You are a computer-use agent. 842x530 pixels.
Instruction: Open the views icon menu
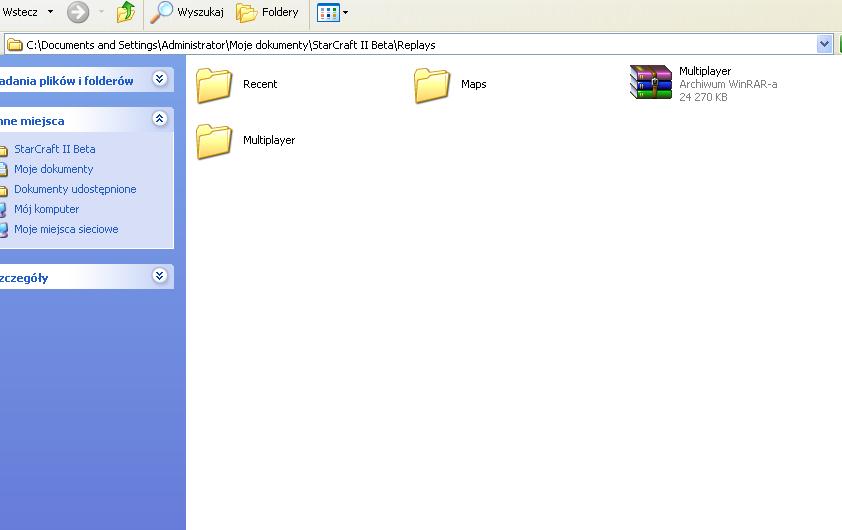coord(332,12)
